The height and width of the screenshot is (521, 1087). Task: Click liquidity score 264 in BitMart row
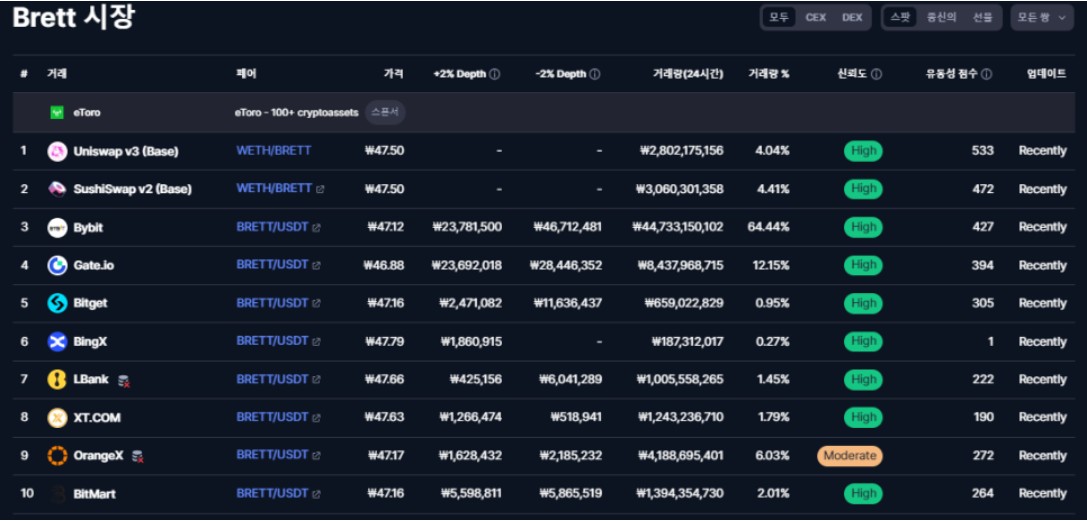982,494
